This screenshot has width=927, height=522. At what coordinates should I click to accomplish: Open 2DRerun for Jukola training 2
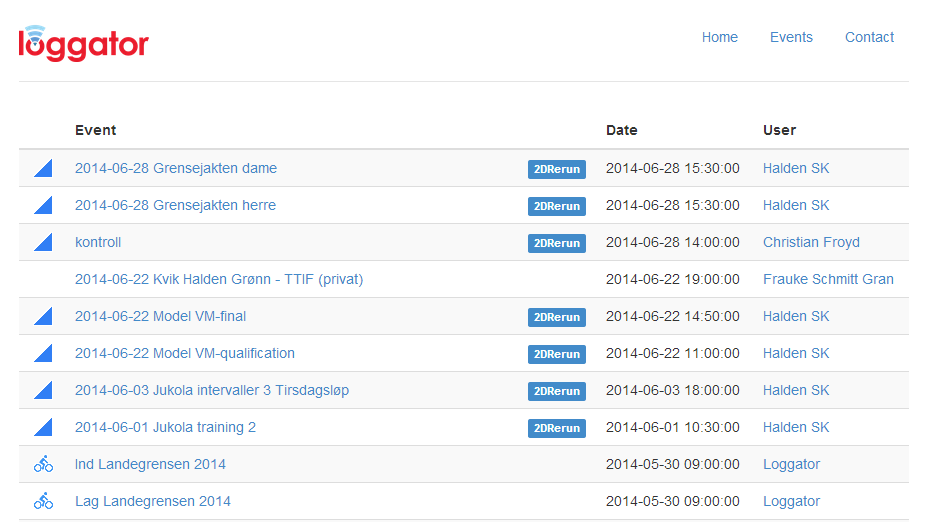point(557,428)
